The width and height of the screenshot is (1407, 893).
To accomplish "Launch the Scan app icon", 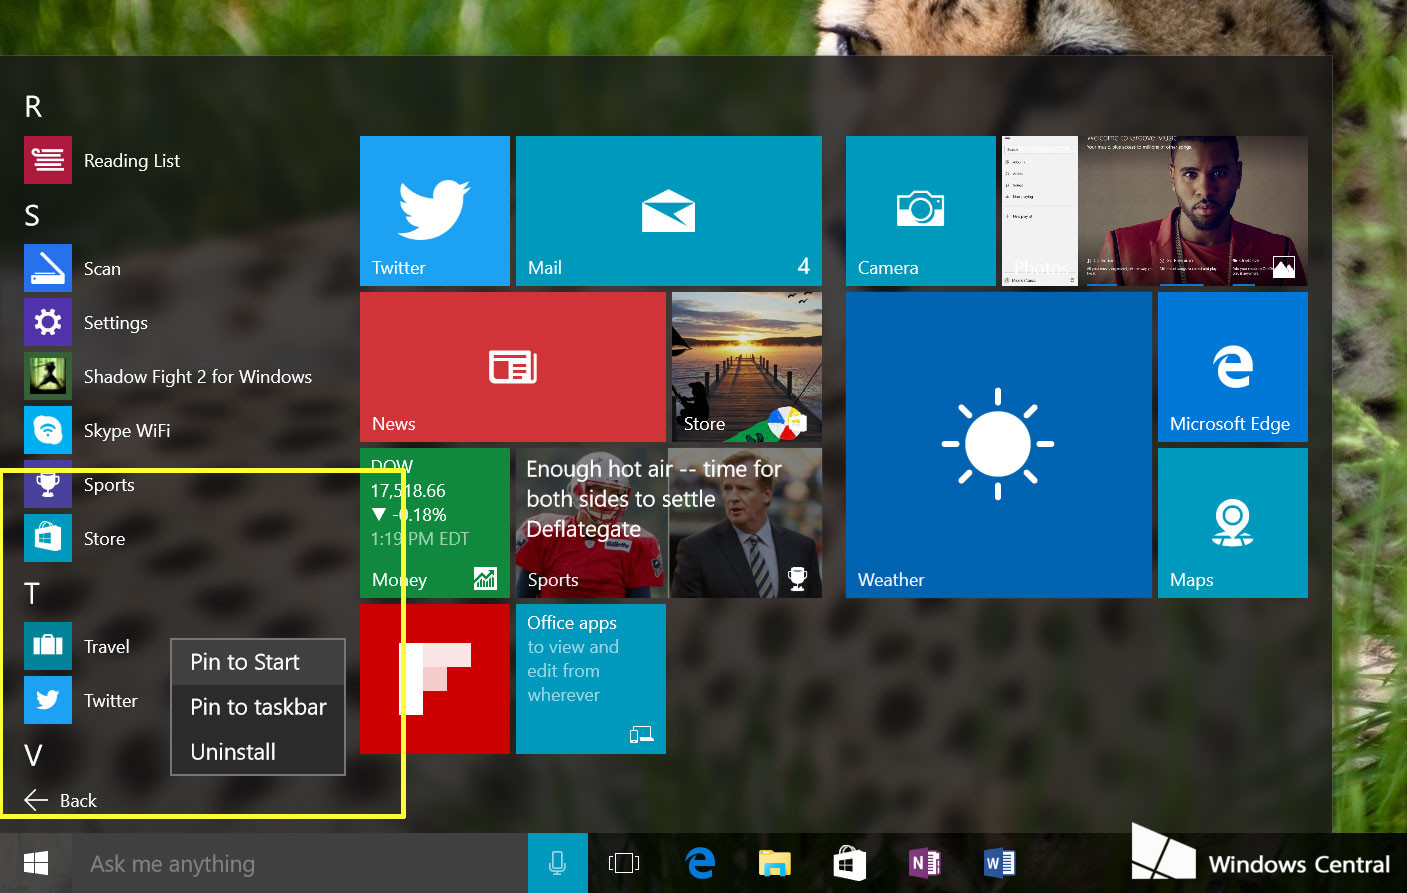I will pos(48,268).
